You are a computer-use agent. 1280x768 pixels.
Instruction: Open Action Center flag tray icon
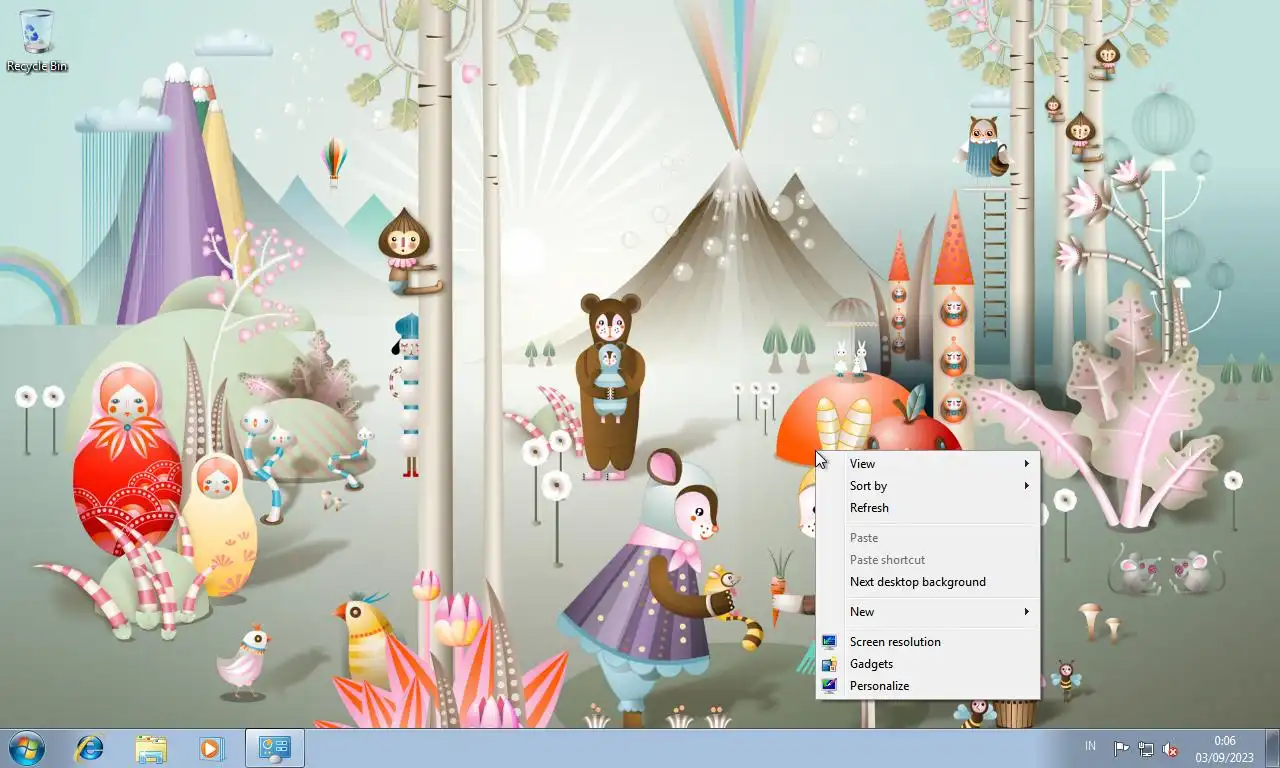point(1122,749)
